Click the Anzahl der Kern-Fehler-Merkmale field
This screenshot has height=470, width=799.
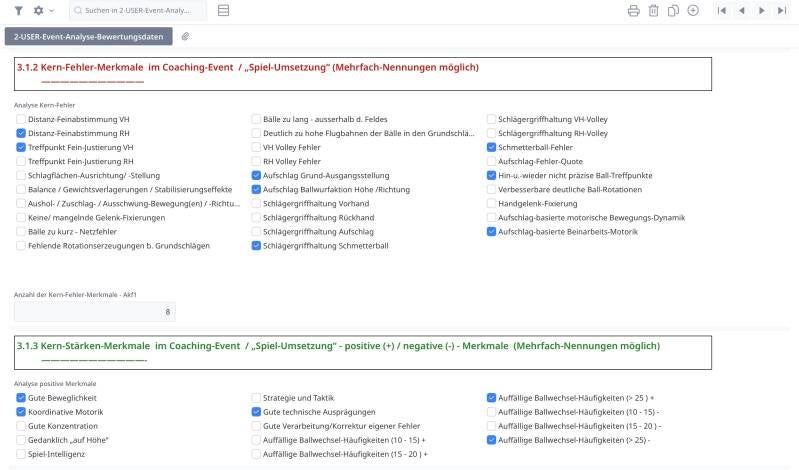[95, 312]
